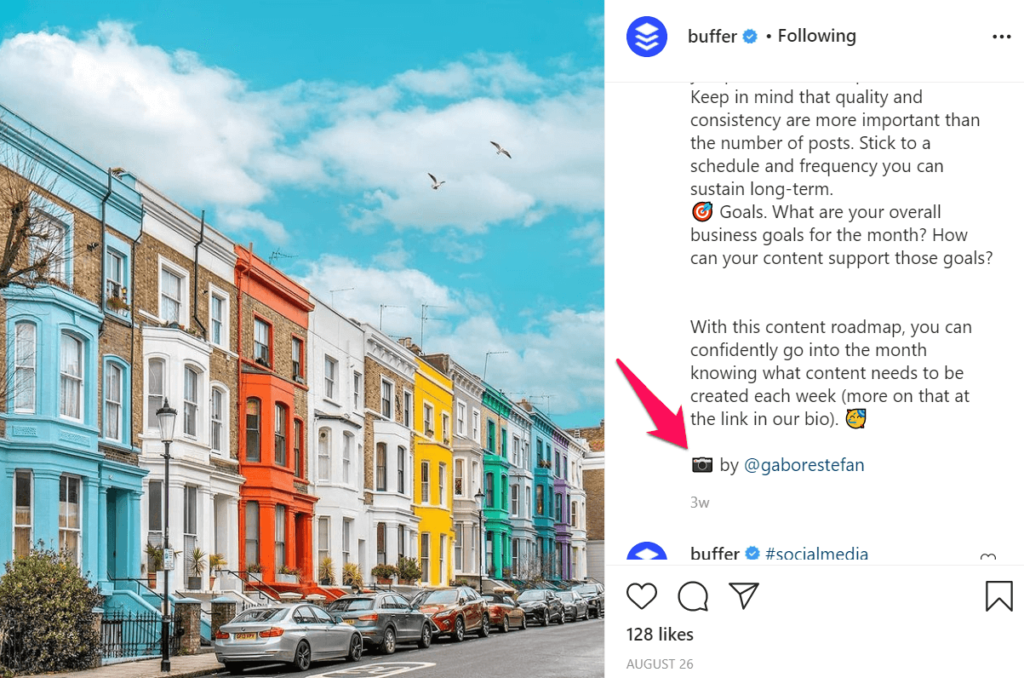Image resolution: width=1024 pixels, height=678 pixels.
Task: Open the buffer username in the header
Action: pyautogui.click(x=712, y=37)
